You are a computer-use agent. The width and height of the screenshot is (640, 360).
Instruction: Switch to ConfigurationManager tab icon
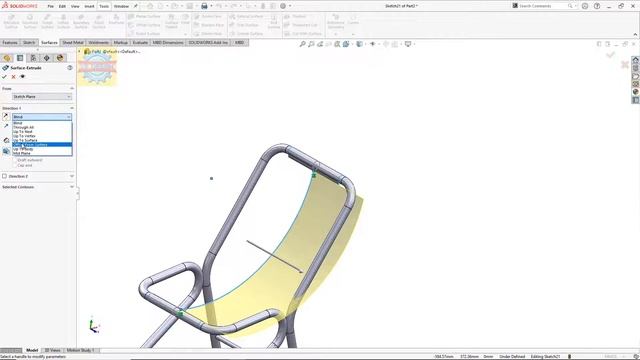(33, 58)
